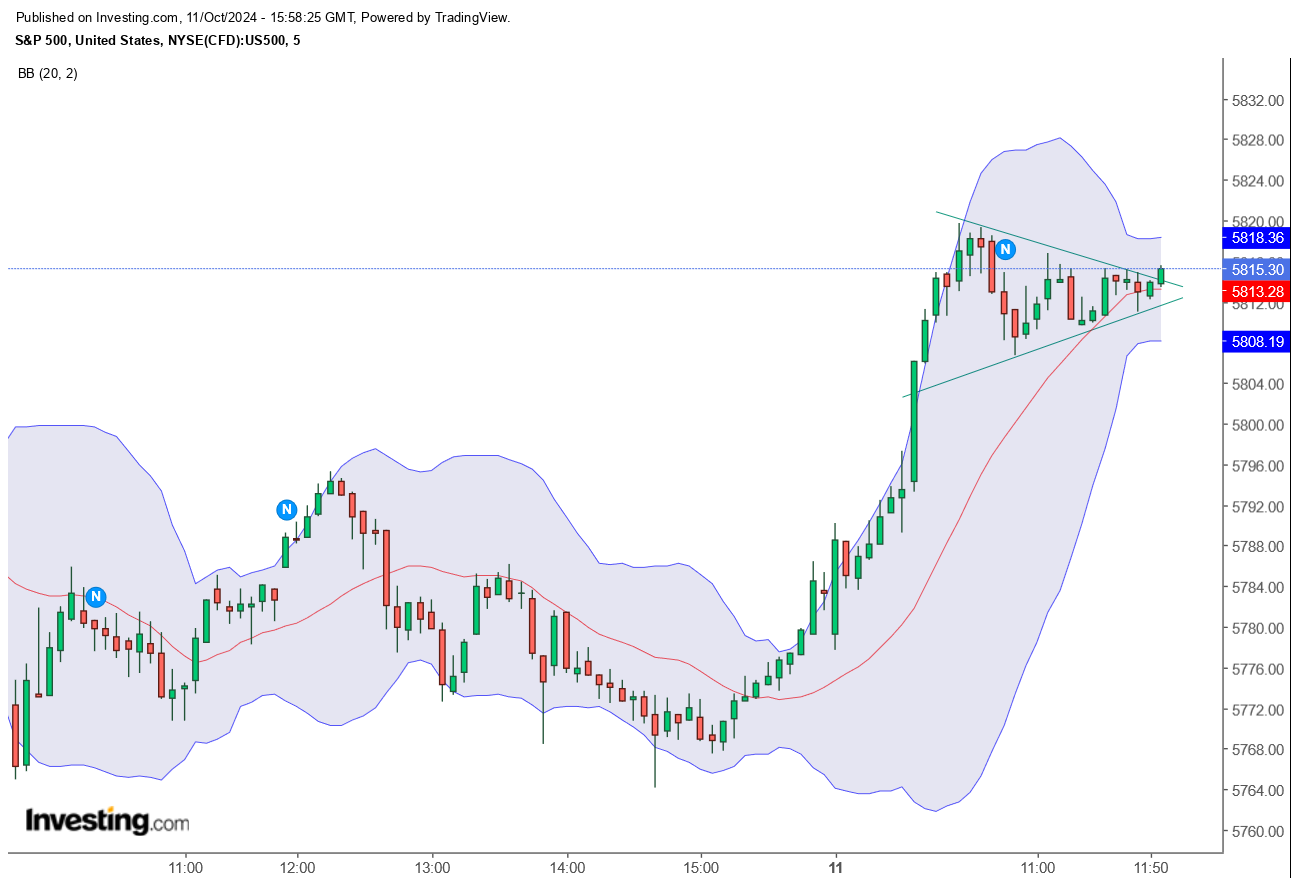Click the S&P 500 NYSE(CFD):US500 symbol title
This screenshot has width=1298, height=883.
160,41
